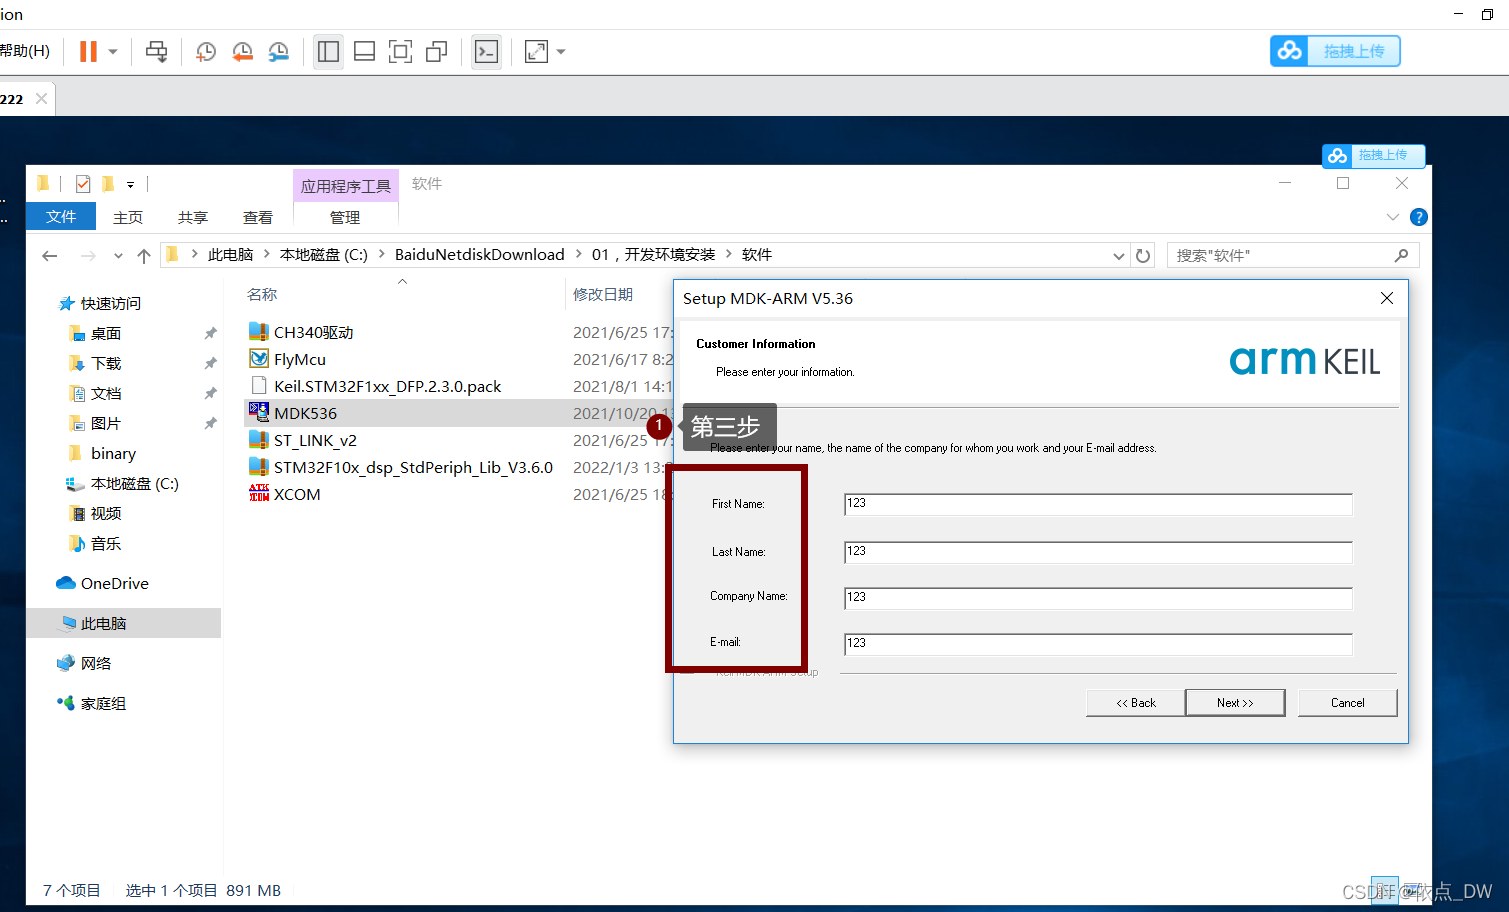Select the 应用程序工具 contextual tab
This screenshot has width=1509, height=912.
coord(346,186)
